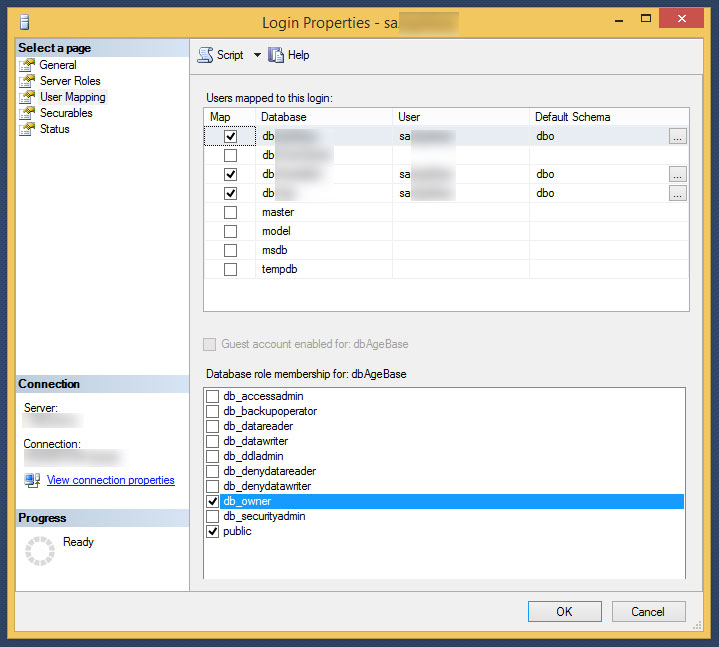Toggle Map checkbox for master database
Viewport: 719px width, 647px height.
[230, 212]
